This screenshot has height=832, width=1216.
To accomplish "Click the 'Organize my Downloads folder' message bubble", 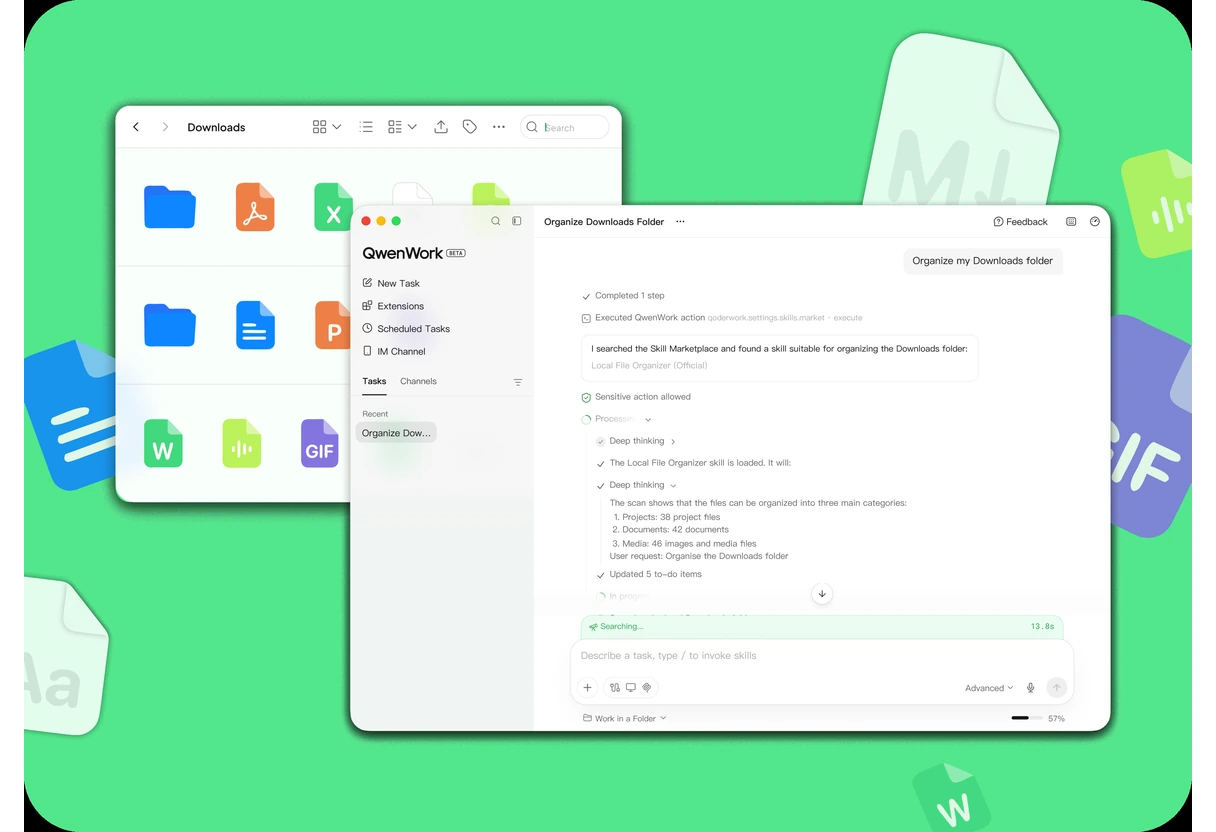I will click(983, 261).
